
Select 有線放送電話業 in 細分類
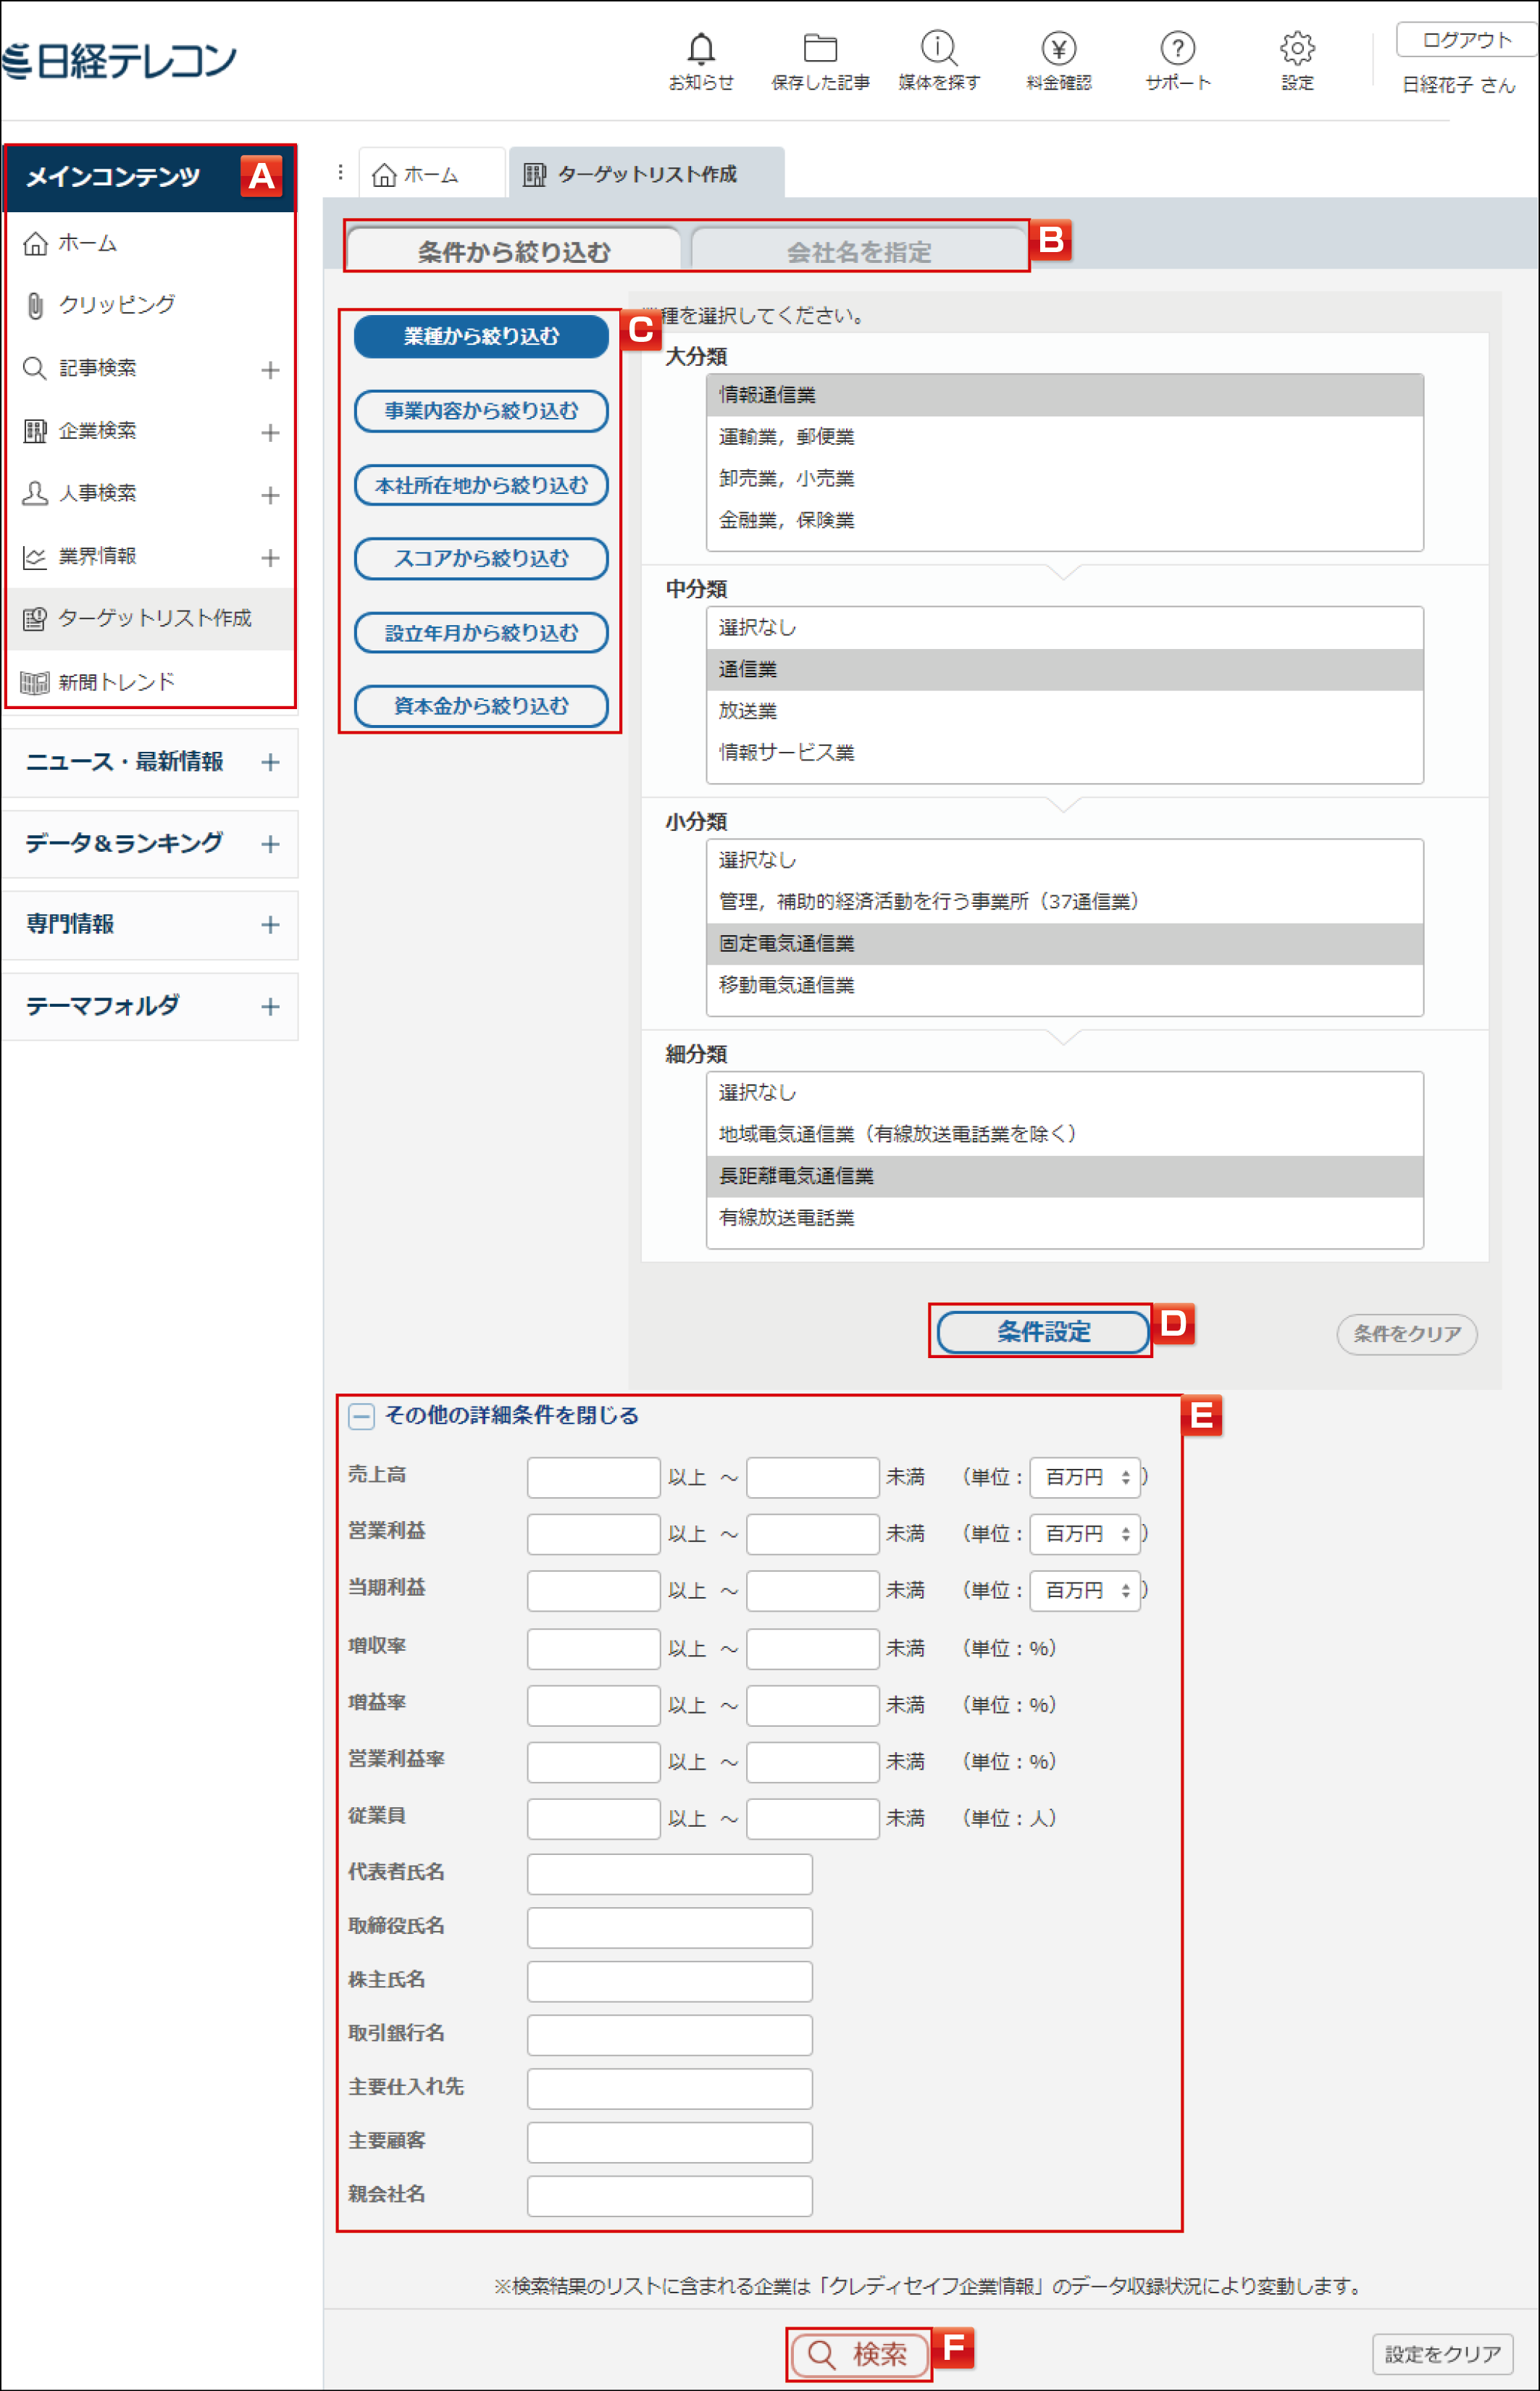click(x=1064, y=1218)
